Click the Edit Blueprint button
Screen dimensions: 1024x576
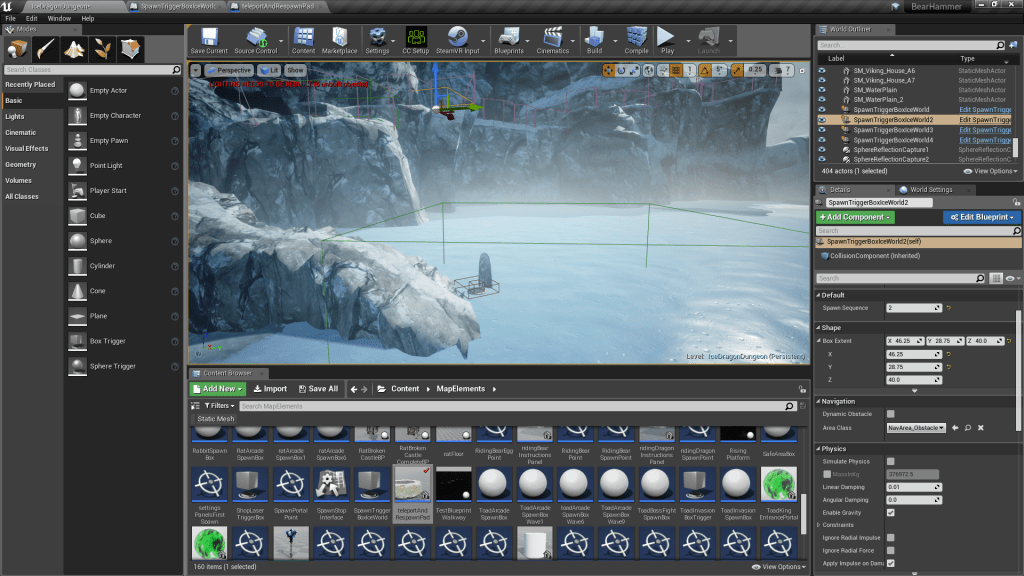click(x=981, y=217)
